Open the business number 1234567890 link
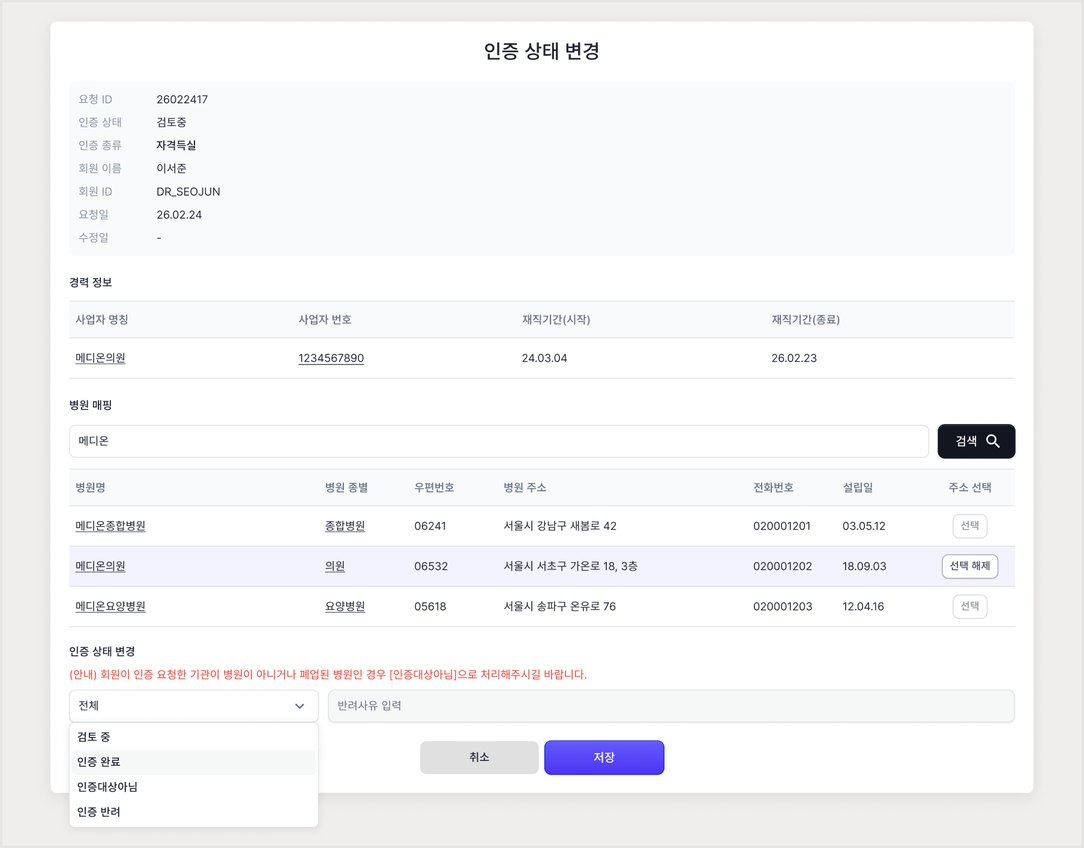The image size is (1084, 848). point(331,358)
